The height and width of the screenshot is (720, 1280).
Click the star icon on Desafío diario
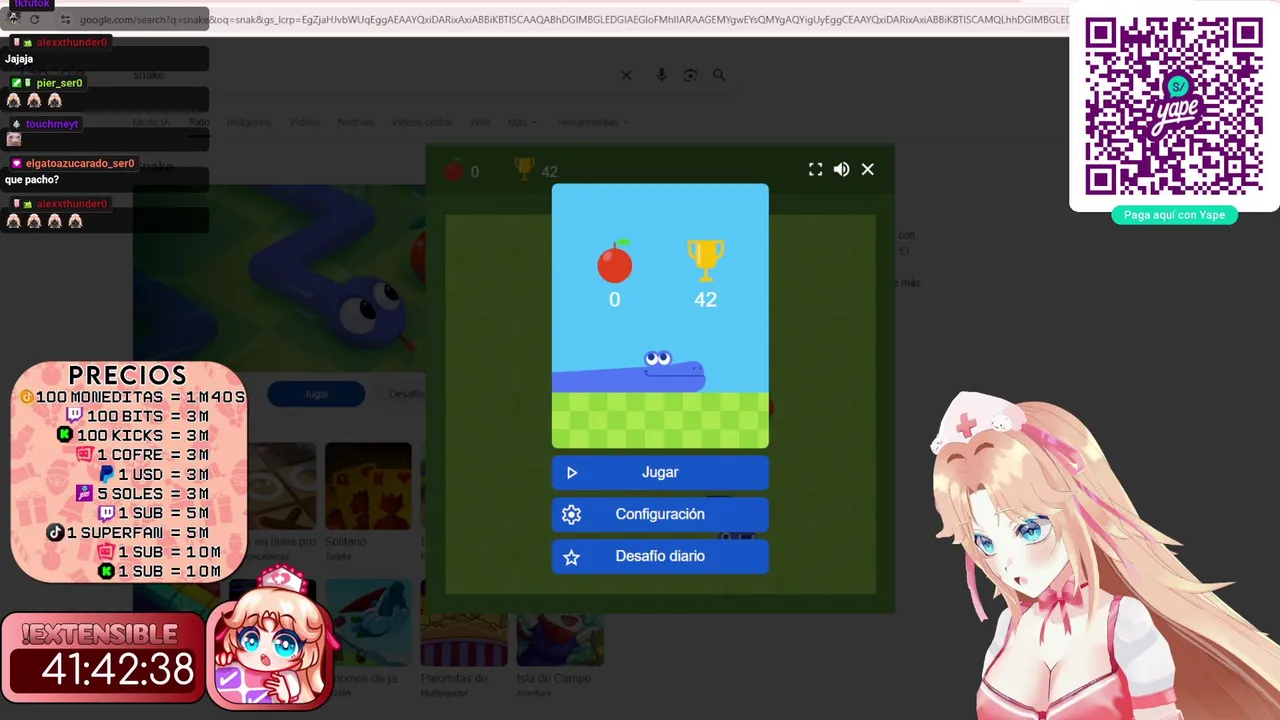click(x=572, y=557)
